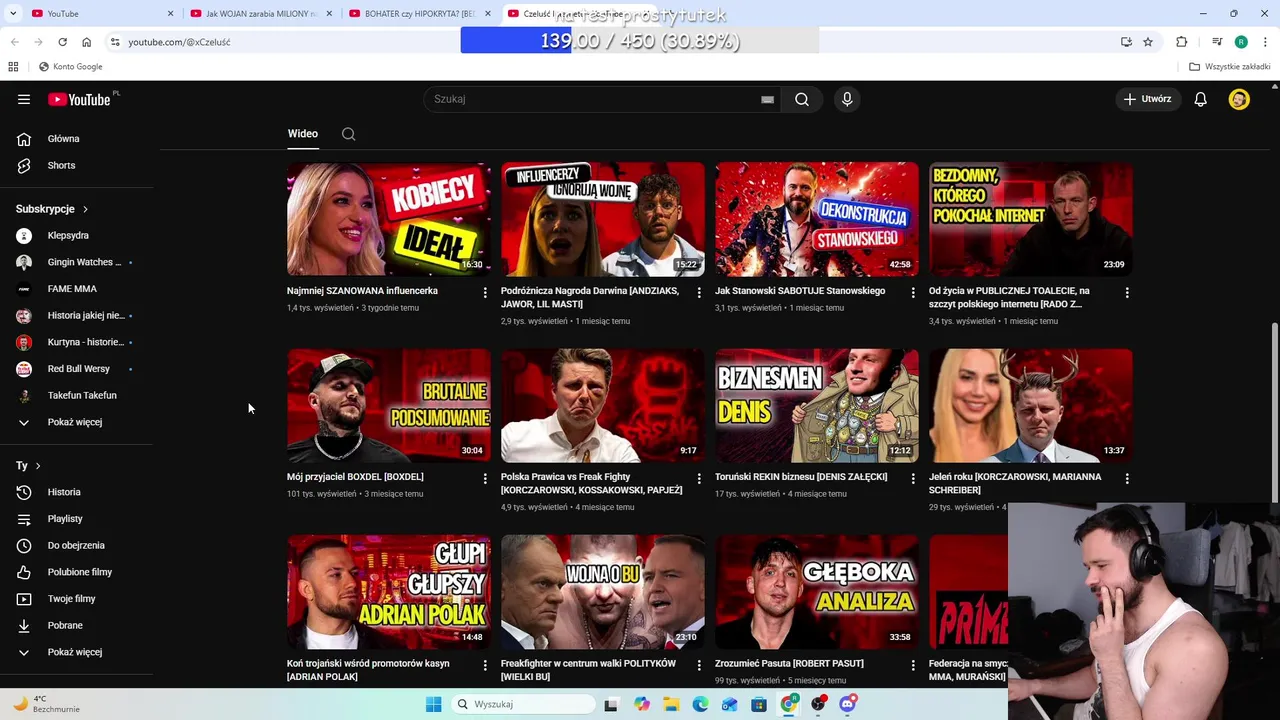Click the search magnifier button
This screenshot has width=1280, height=720.
click(802, 99)
